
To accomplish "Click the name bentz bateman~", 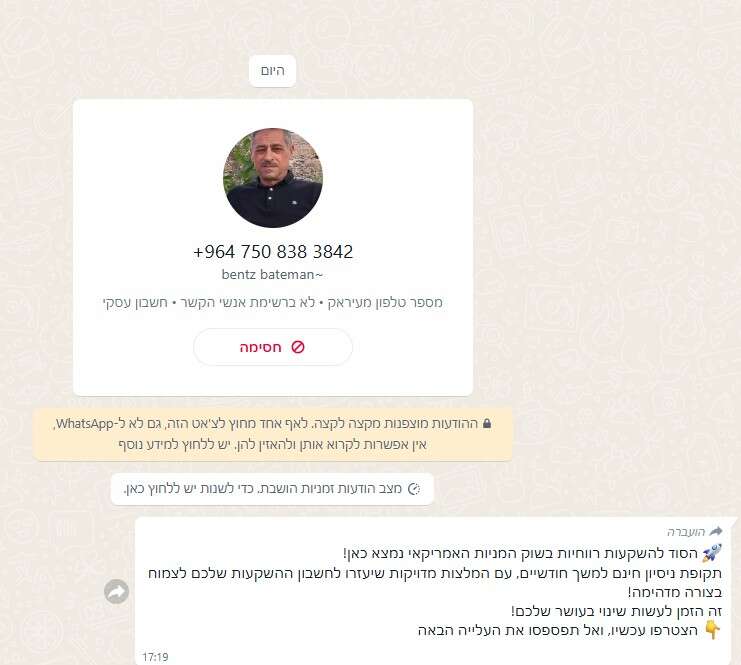I will (x=272, y=275).
